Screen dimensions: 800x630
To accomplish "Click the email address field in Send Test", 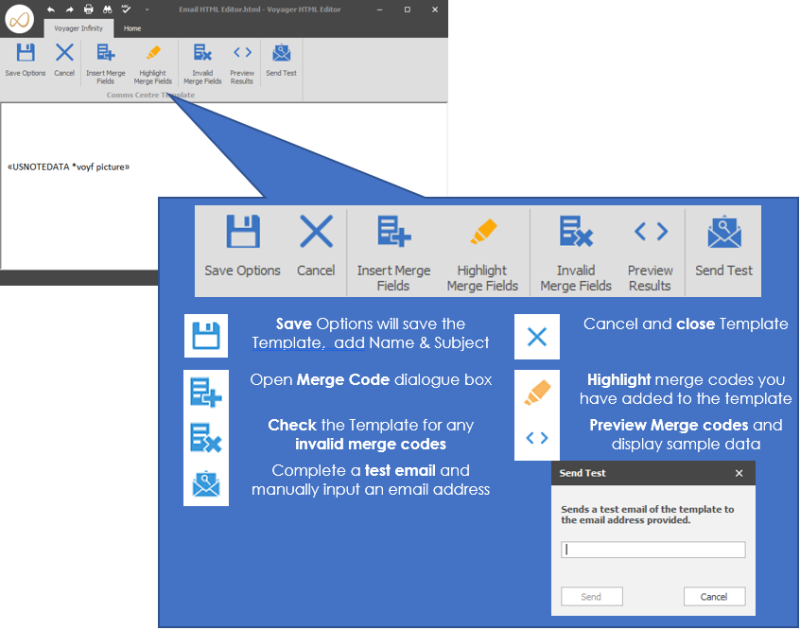I will (653, 550).
